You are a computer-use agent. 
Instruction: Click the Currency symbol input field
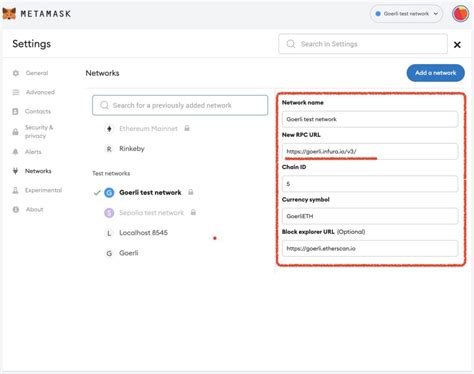(370, 216)
